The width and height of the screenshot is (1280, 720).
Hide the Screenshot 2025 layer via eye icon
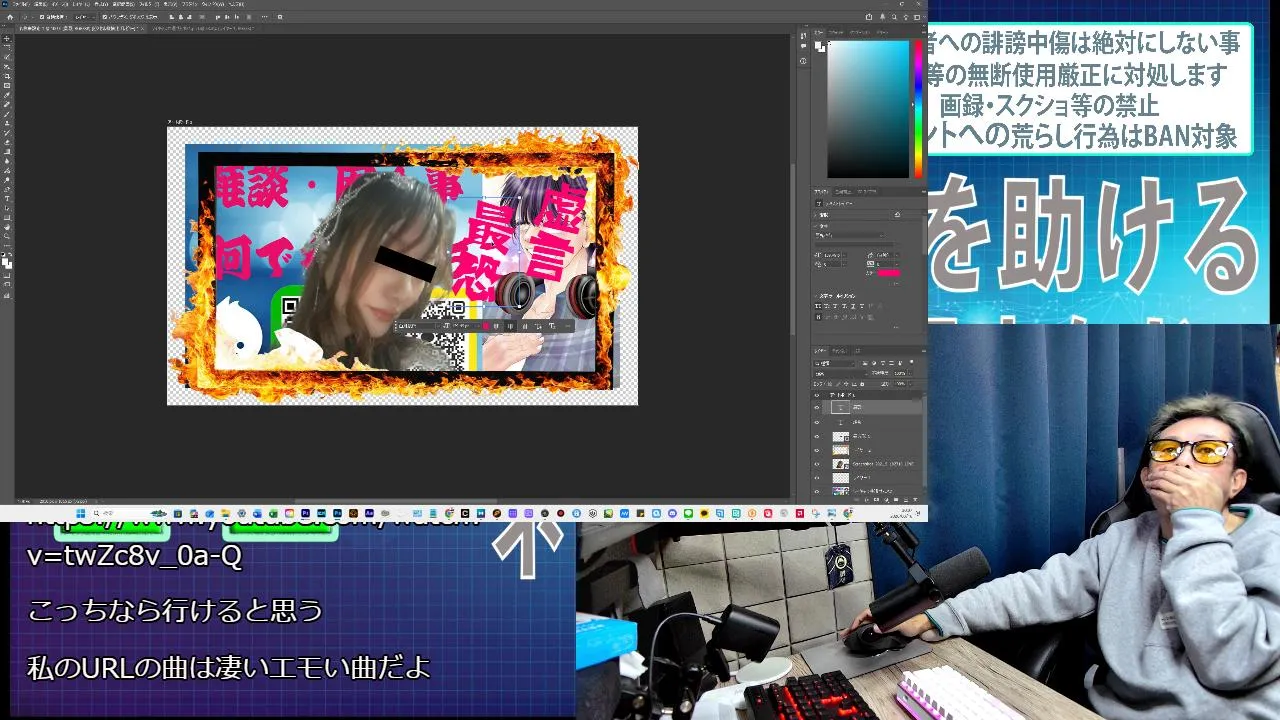(816, 464)
